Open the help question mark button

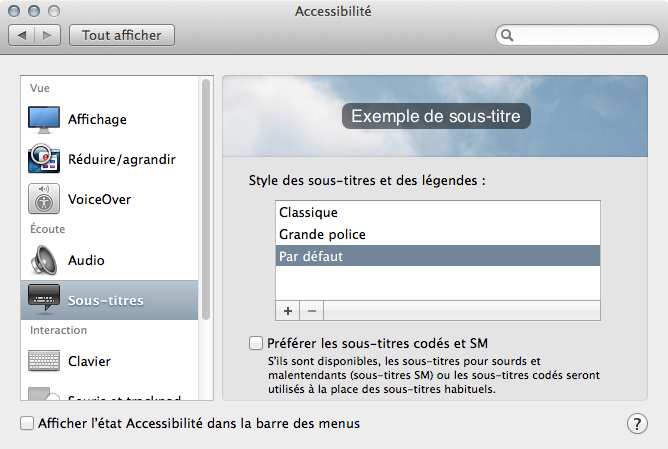pyautogui.click(x=638, y=423)
